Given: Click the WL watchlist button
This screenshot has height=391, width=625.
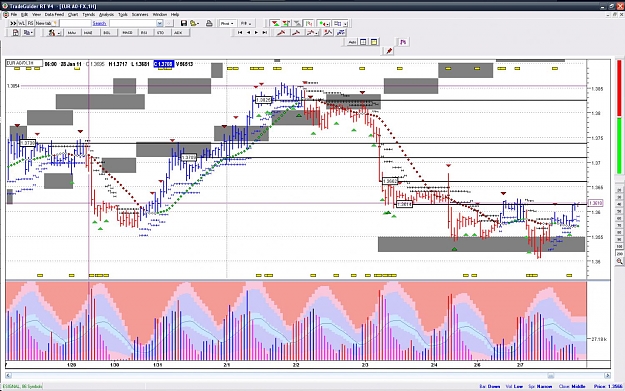Looking at the screenshot, I should [22, 23].
